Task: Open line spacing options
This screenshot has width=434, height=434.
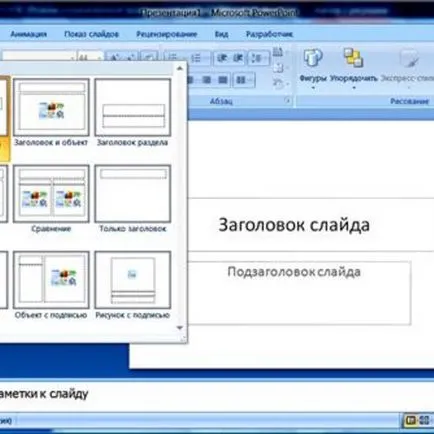Action: coord(259,58)
